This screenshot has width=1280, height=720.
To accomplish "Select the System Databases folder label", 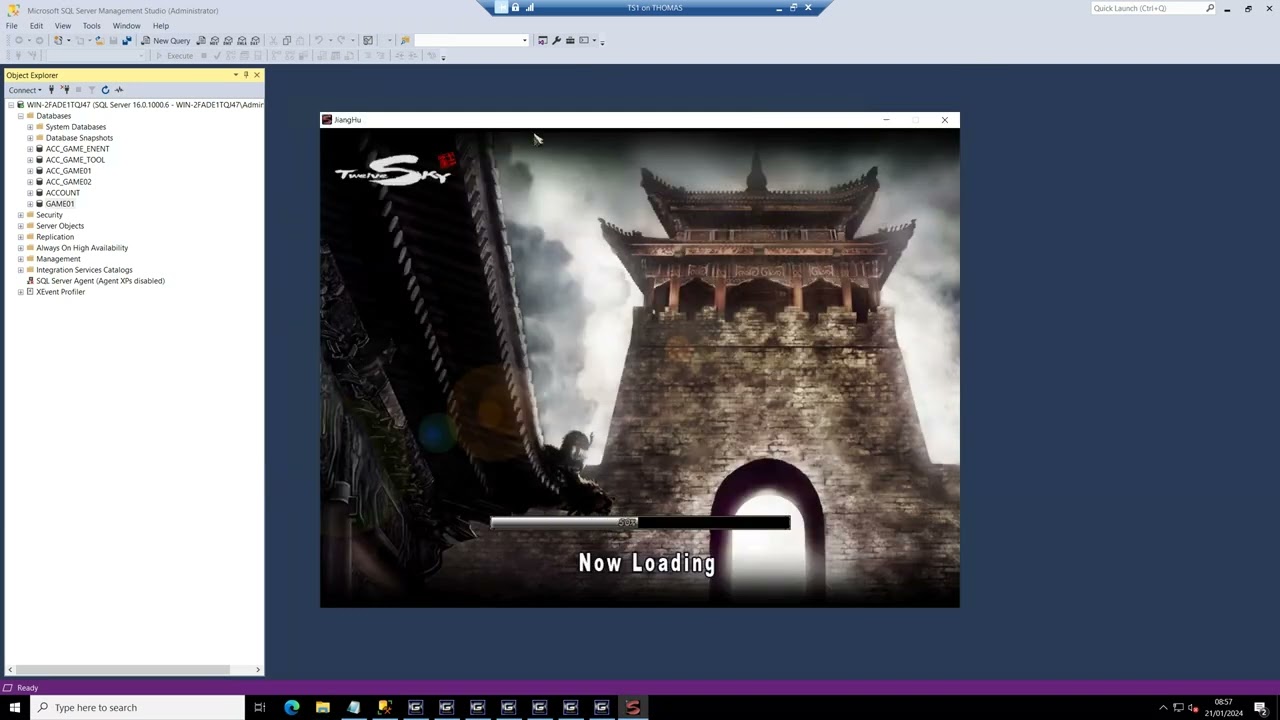I will pos(76,127).
